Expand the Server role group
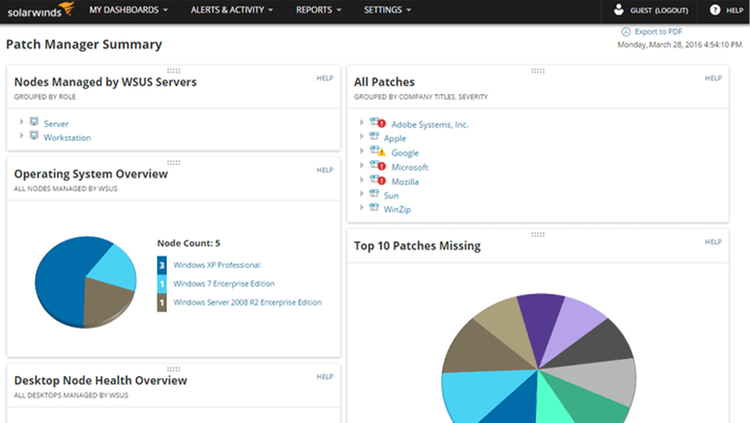750x423 pixels. (x=21, y=122)
